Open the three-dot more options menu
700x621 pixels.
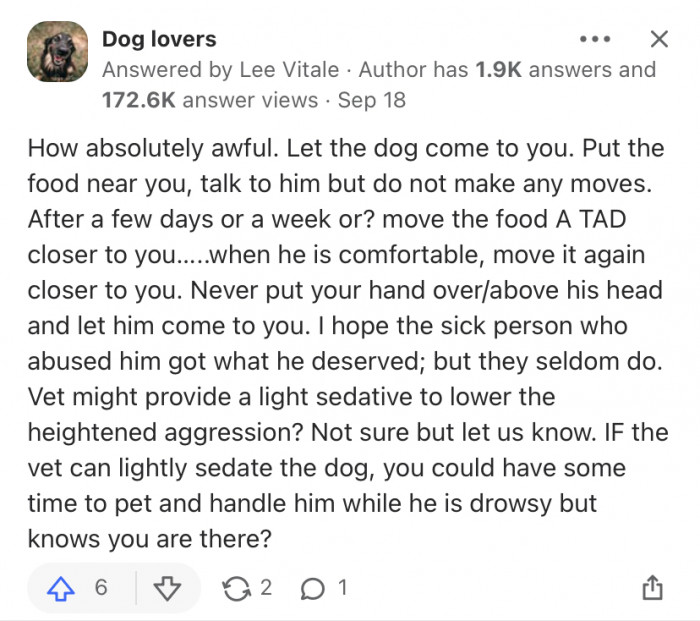pyautogui.click(x=594, y=40)
